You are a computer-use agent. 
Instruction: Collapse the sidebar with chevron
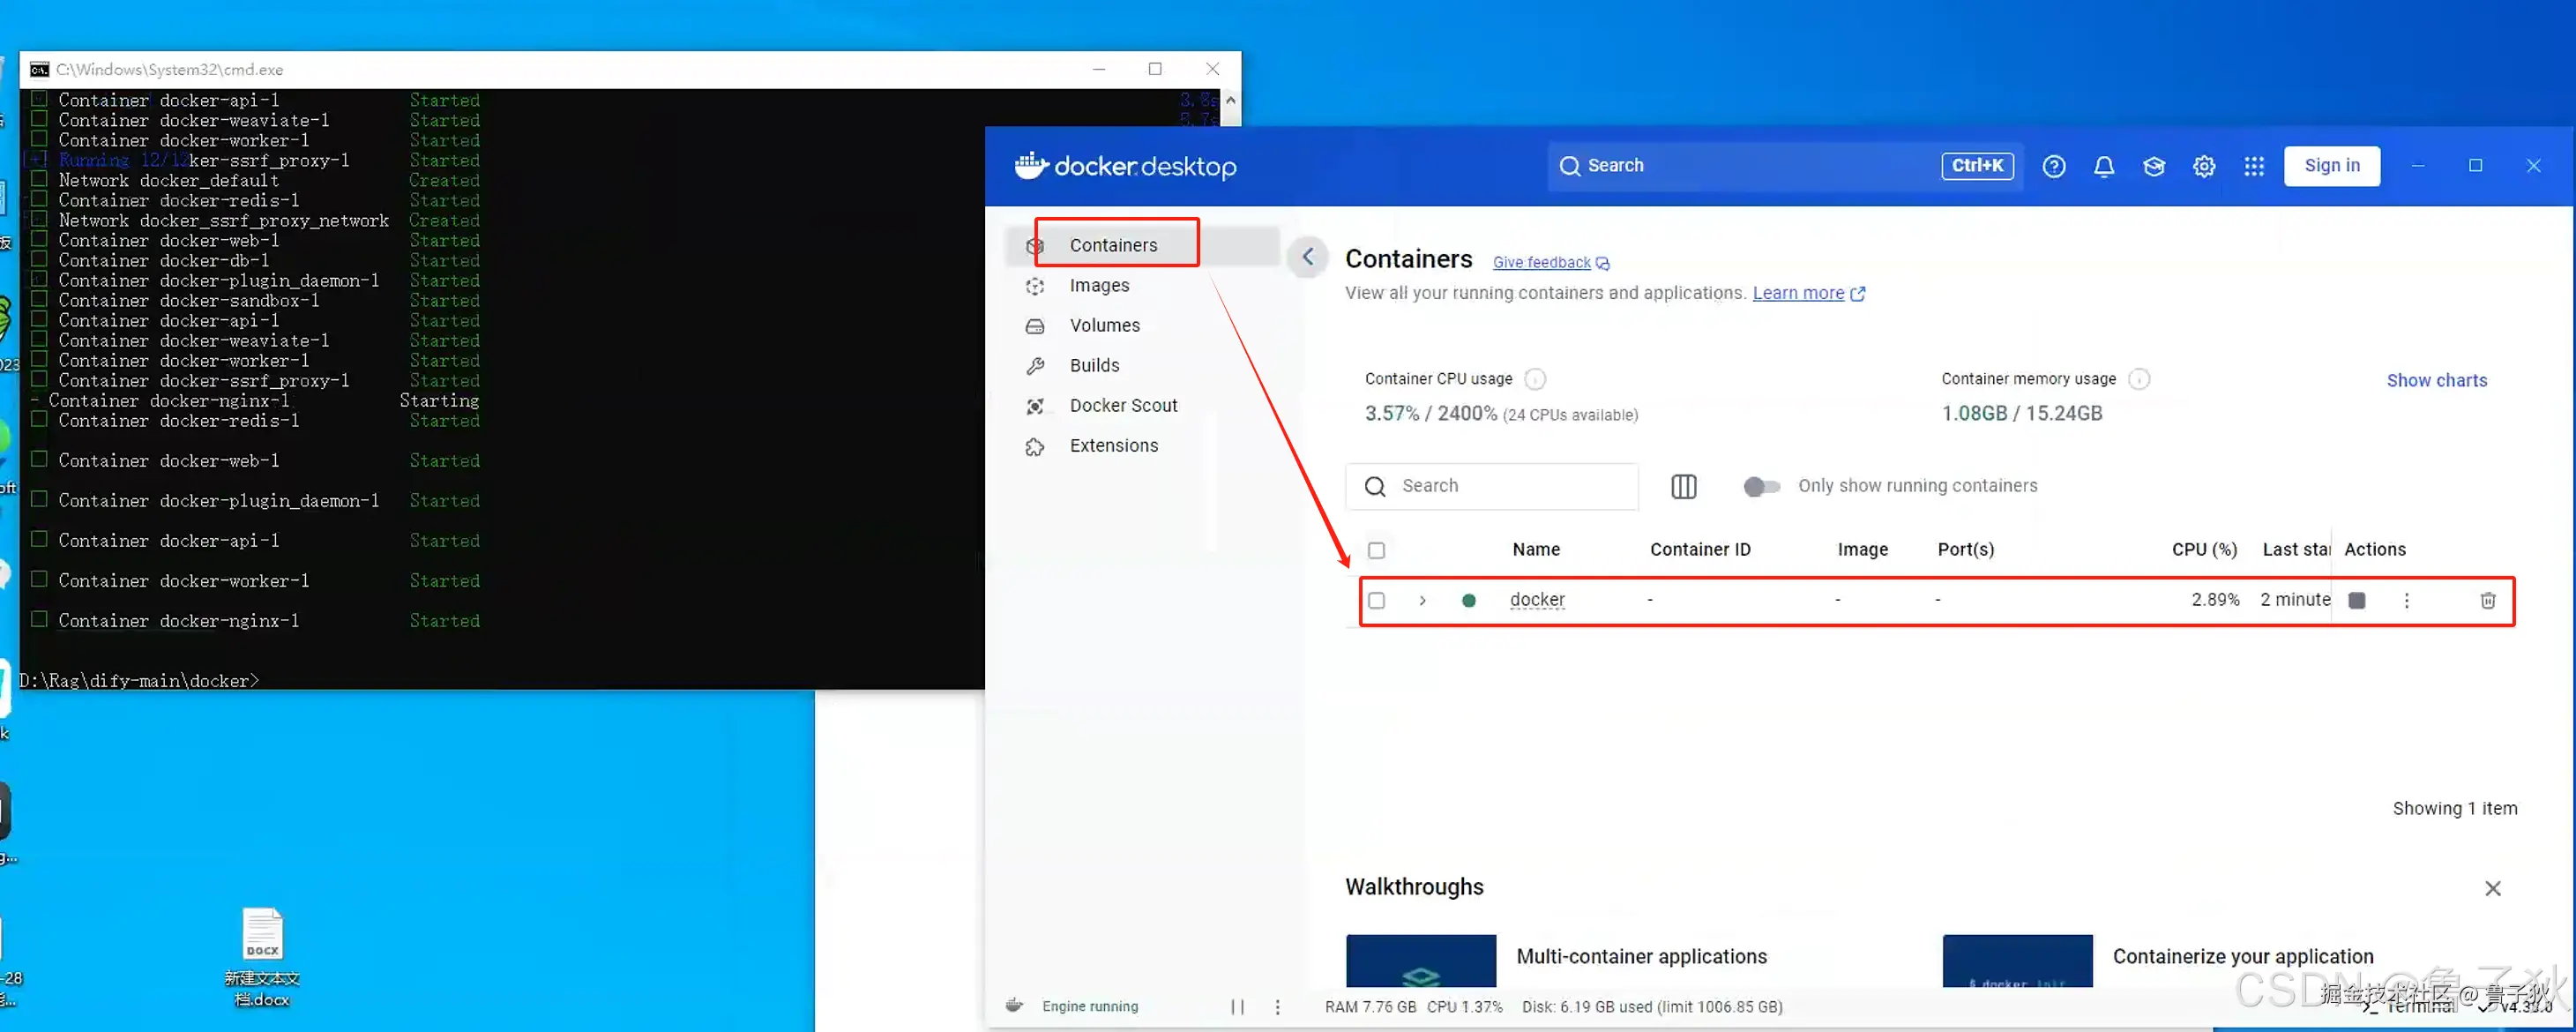[1307, 257]
